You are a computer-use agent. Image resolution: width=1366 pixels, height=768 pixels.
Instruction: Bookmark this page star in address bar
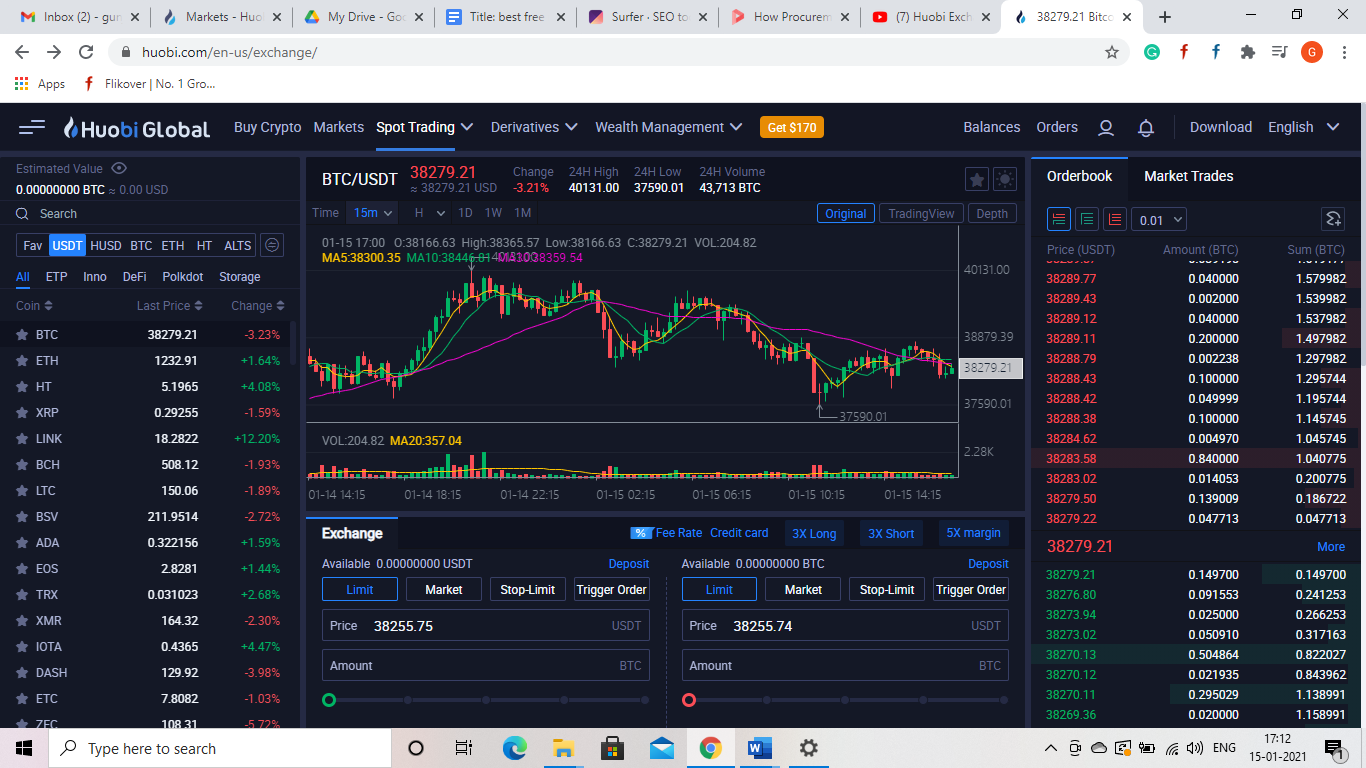(1112, 52)
